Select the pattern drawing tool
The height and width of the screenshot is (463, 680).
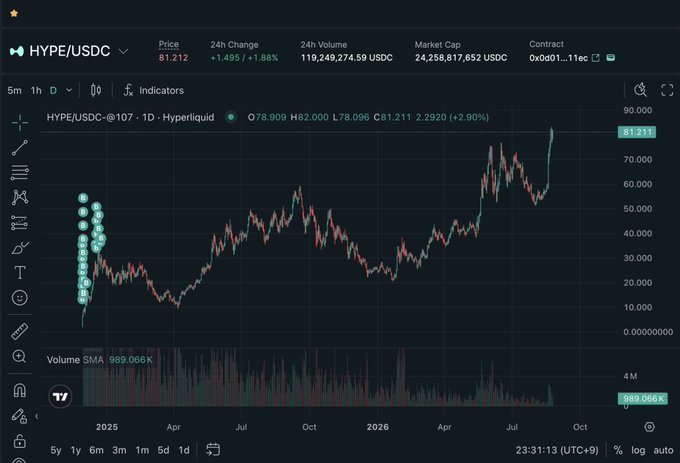coord(20,197)
